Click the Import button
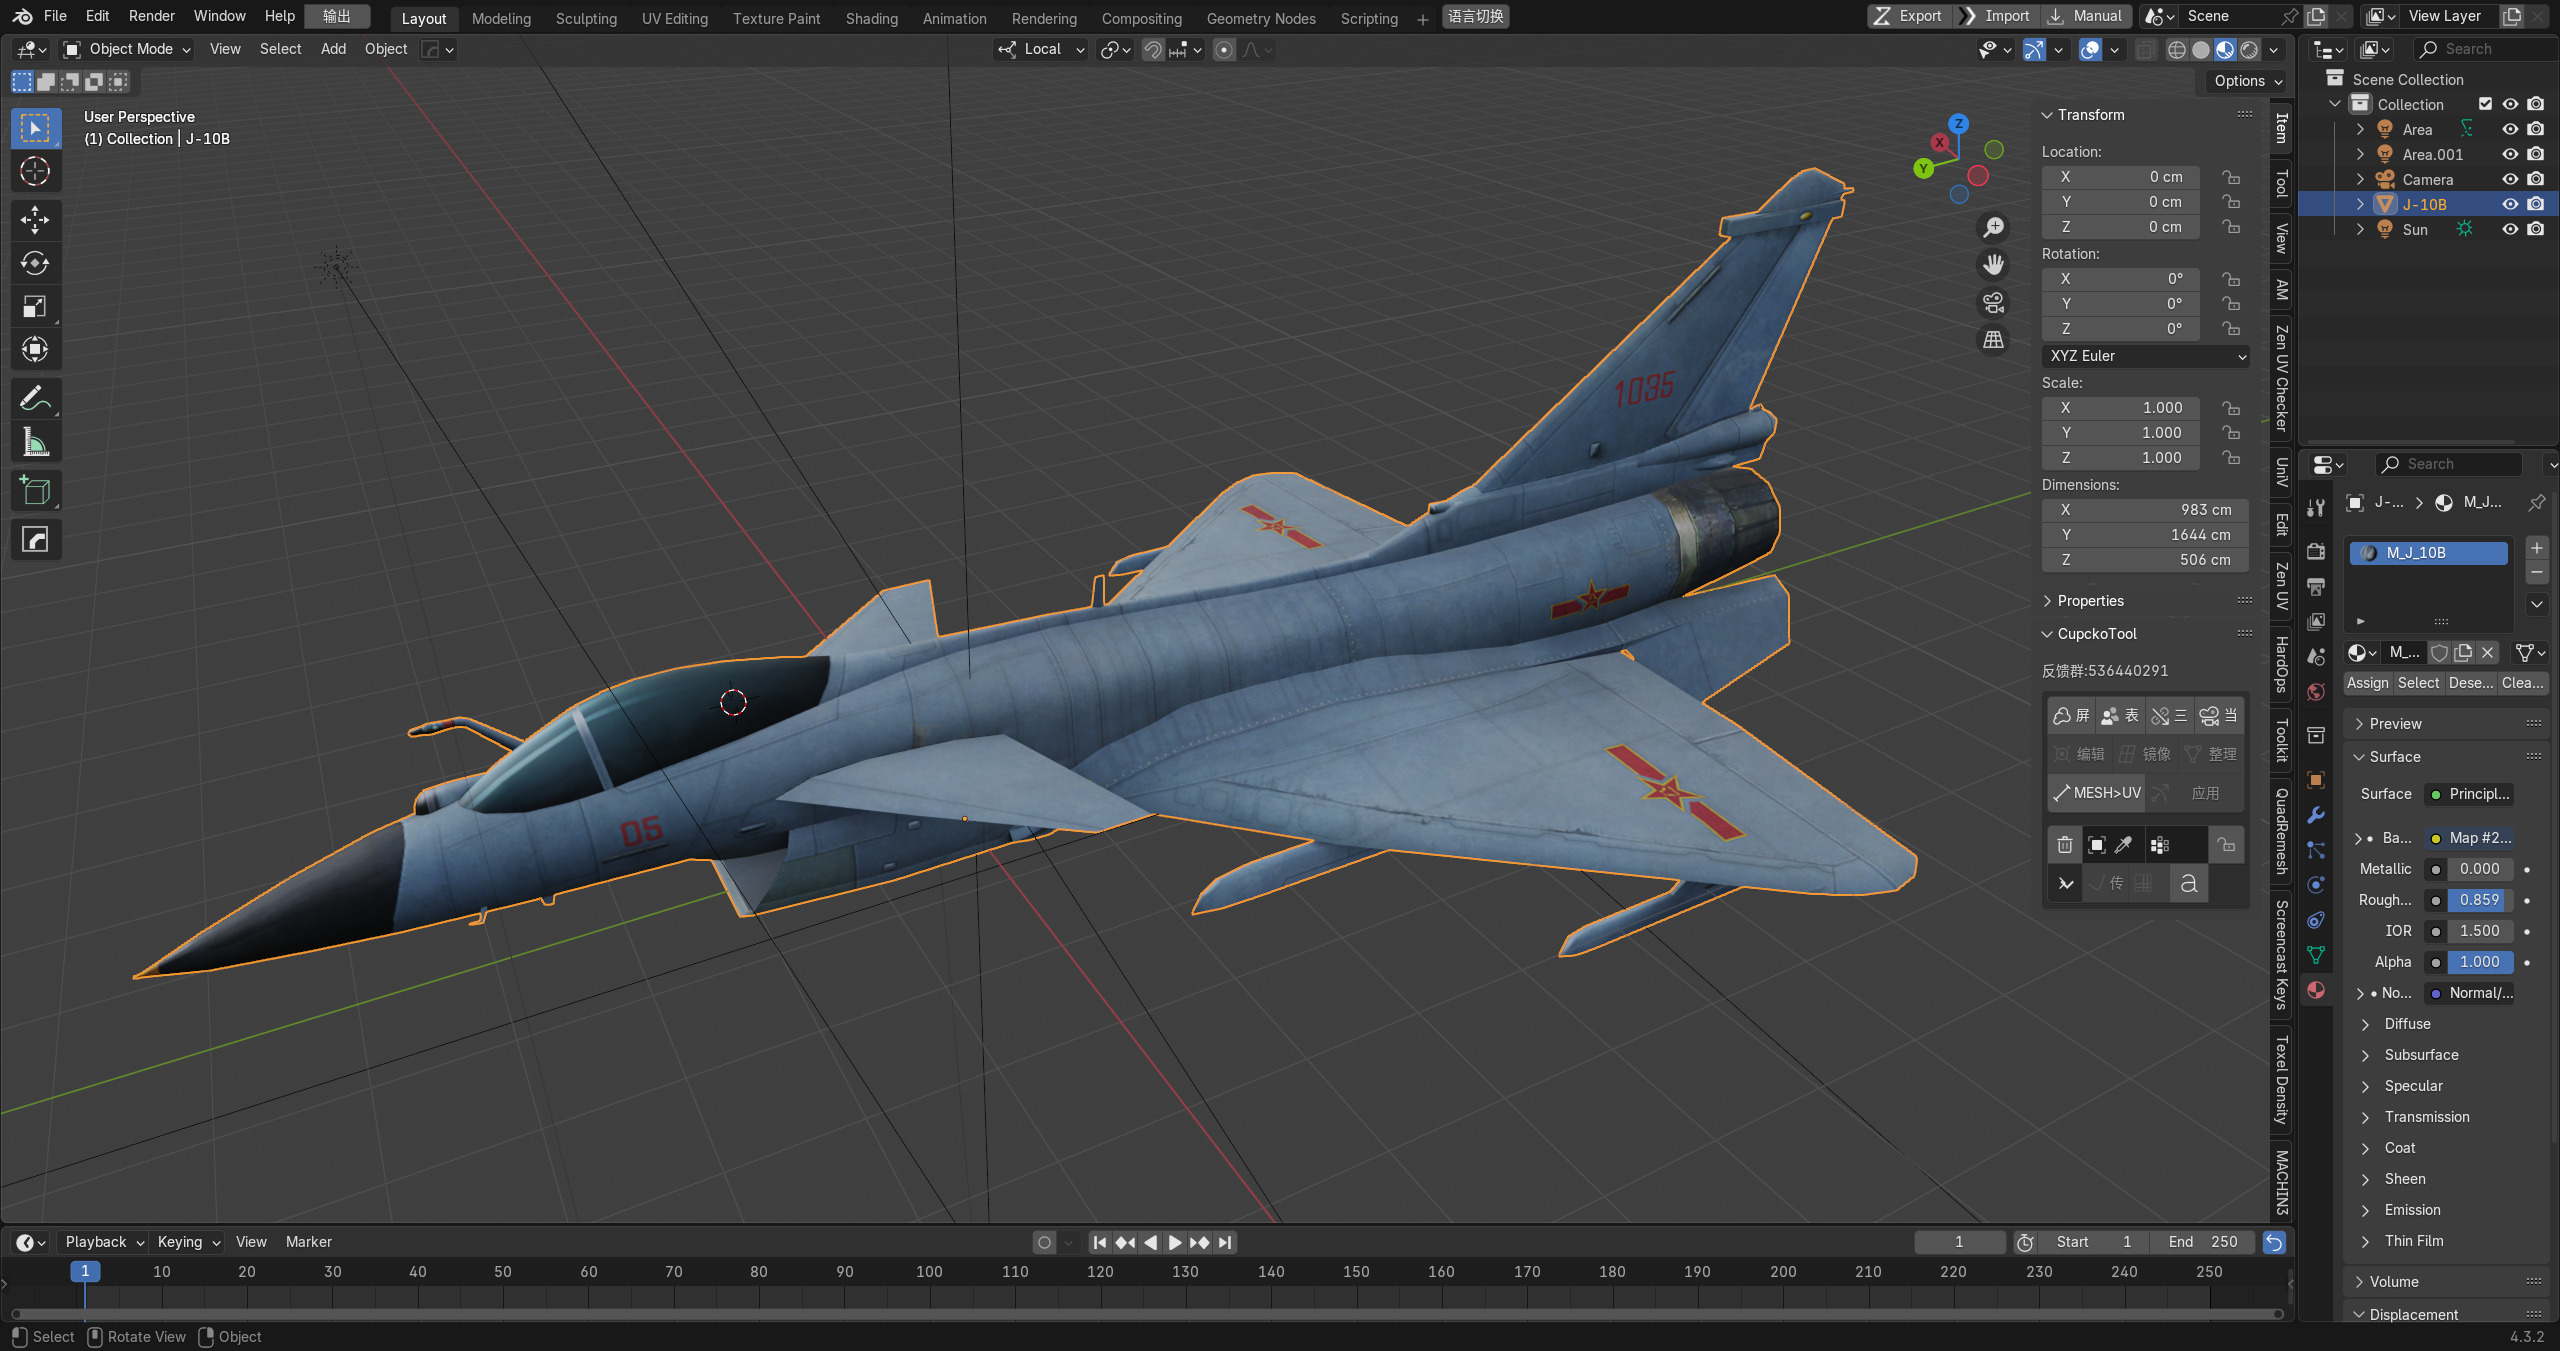 point(1997,16)
